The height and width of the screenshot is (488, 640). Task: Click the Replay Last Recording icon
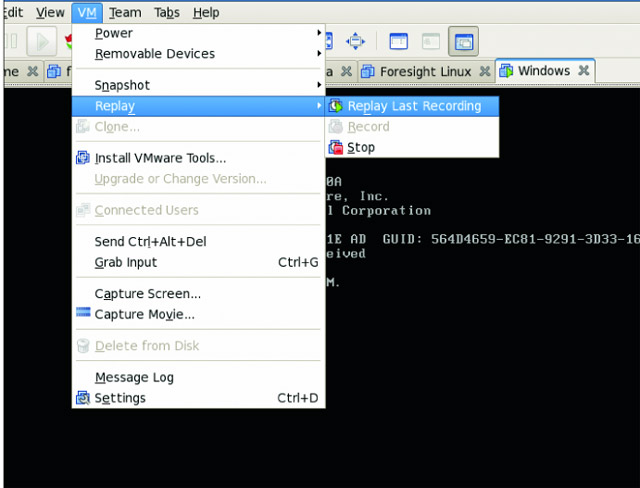pyautogui.click(x=336, y=106)
